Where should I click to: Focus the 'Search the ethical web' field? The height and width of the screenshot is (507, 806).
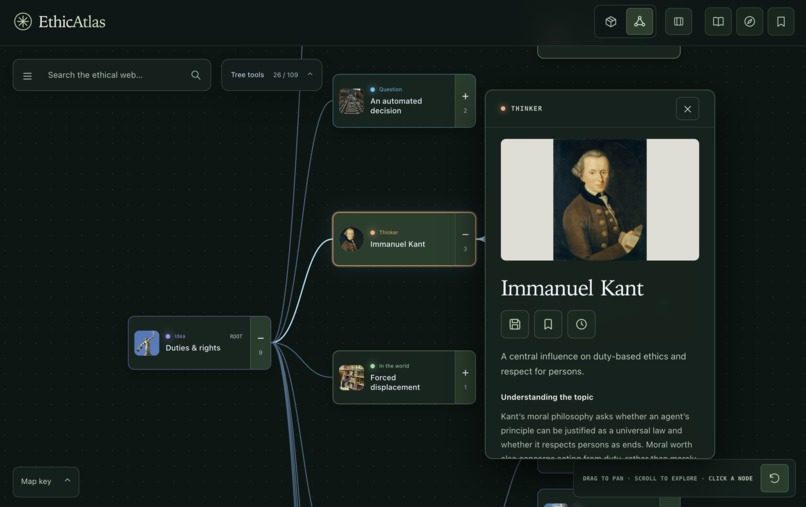(112, 75)
